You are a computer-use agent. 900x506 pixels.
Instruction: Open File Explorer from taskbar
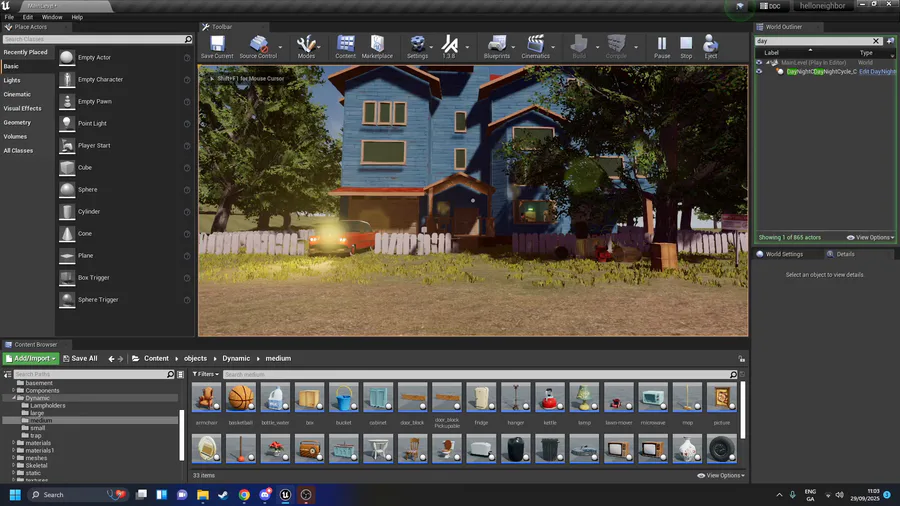(x=203, y=495)
